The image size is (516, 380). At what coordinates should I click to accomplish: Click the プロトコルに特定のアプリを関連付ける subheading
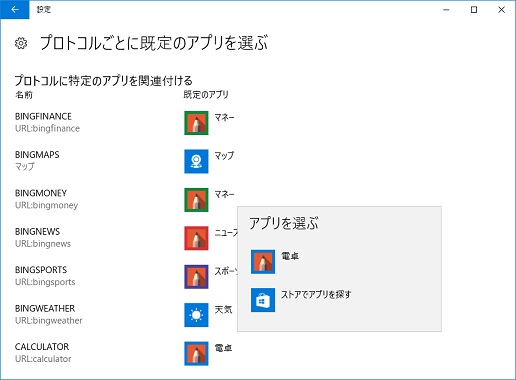click(x=104, y=81)
